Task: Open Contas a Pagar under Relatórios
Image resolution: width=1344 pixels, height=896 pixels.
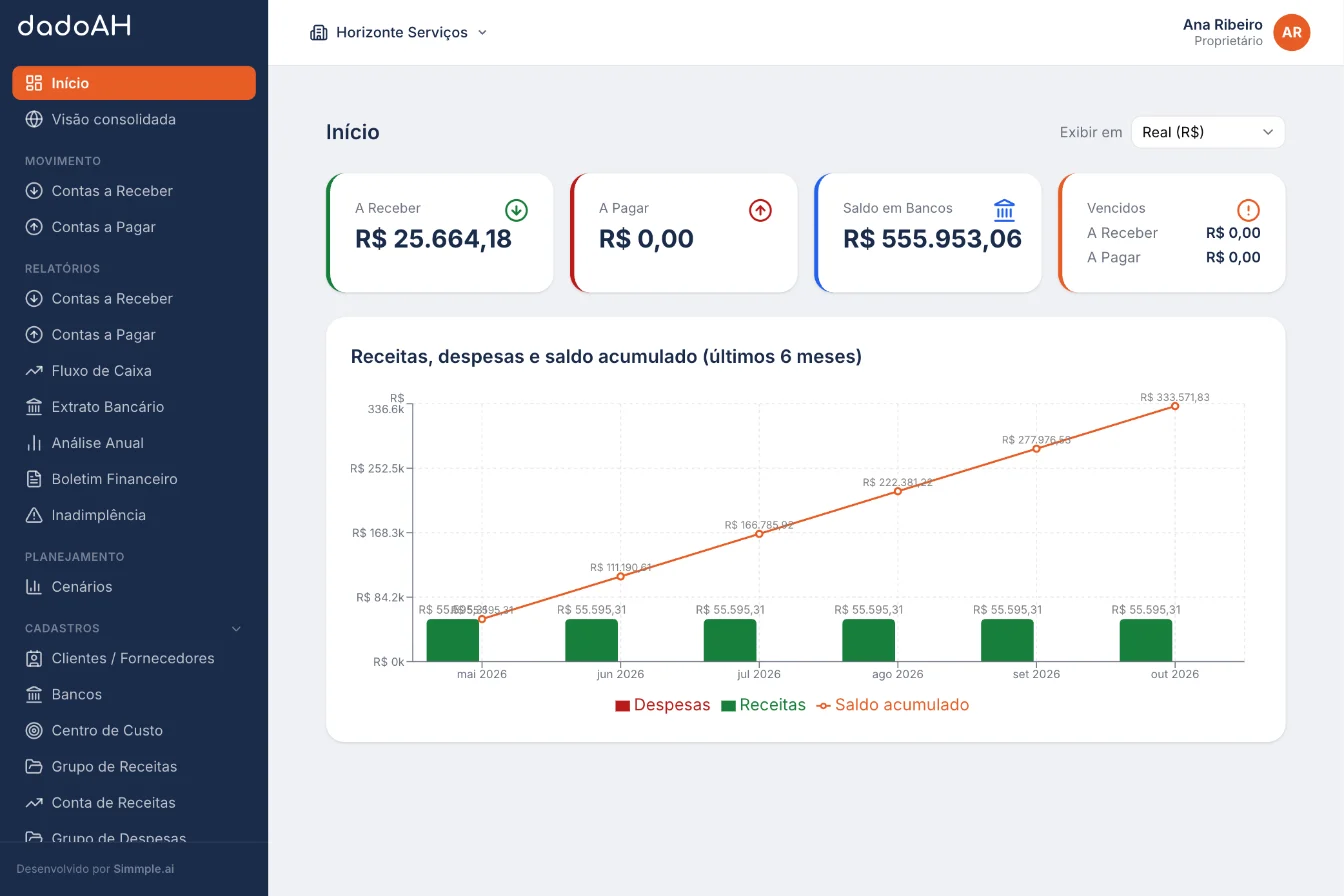Action: (134, 335)
